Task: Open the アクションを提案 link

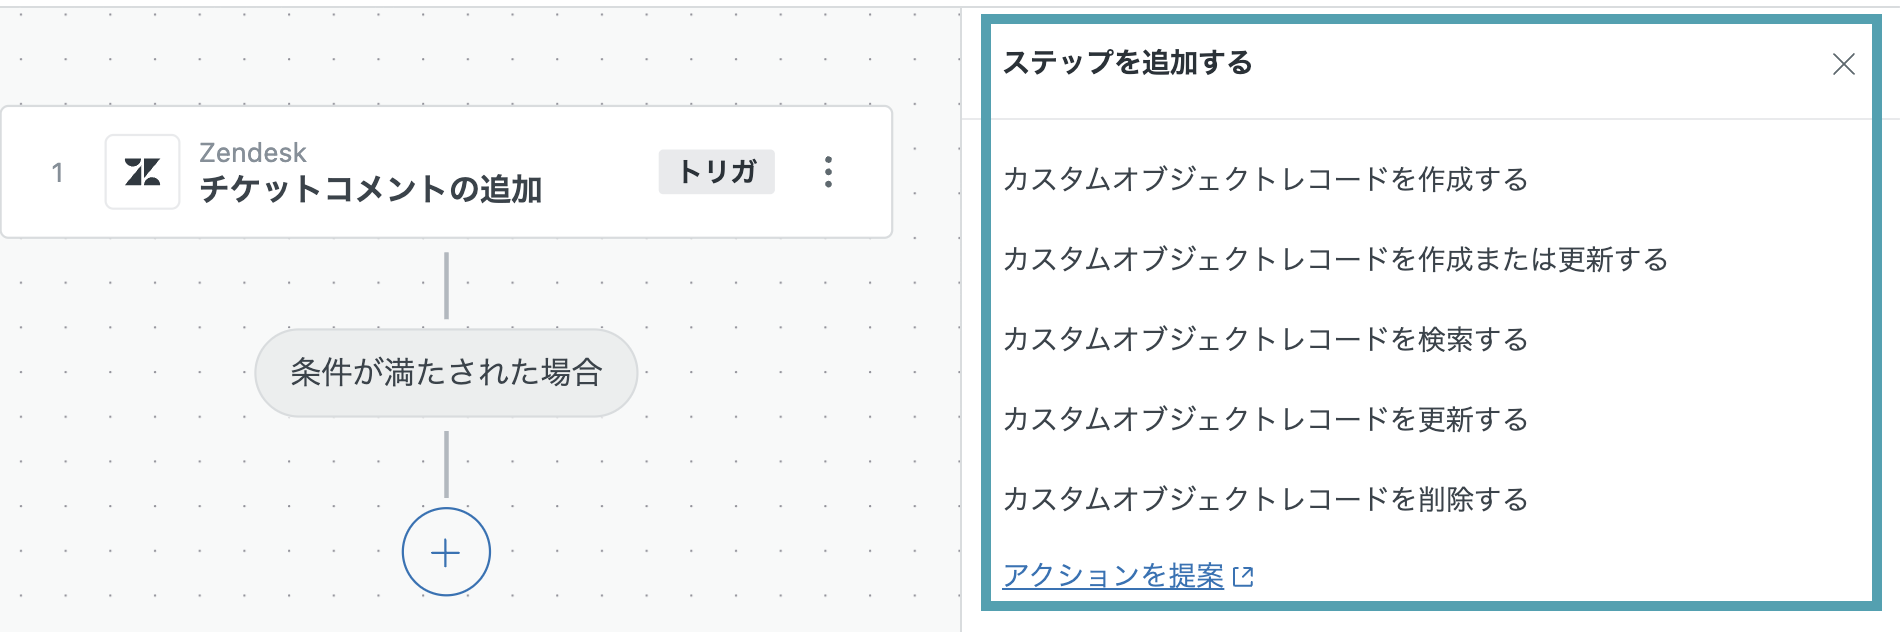Action: click(x=1113, y=576)
